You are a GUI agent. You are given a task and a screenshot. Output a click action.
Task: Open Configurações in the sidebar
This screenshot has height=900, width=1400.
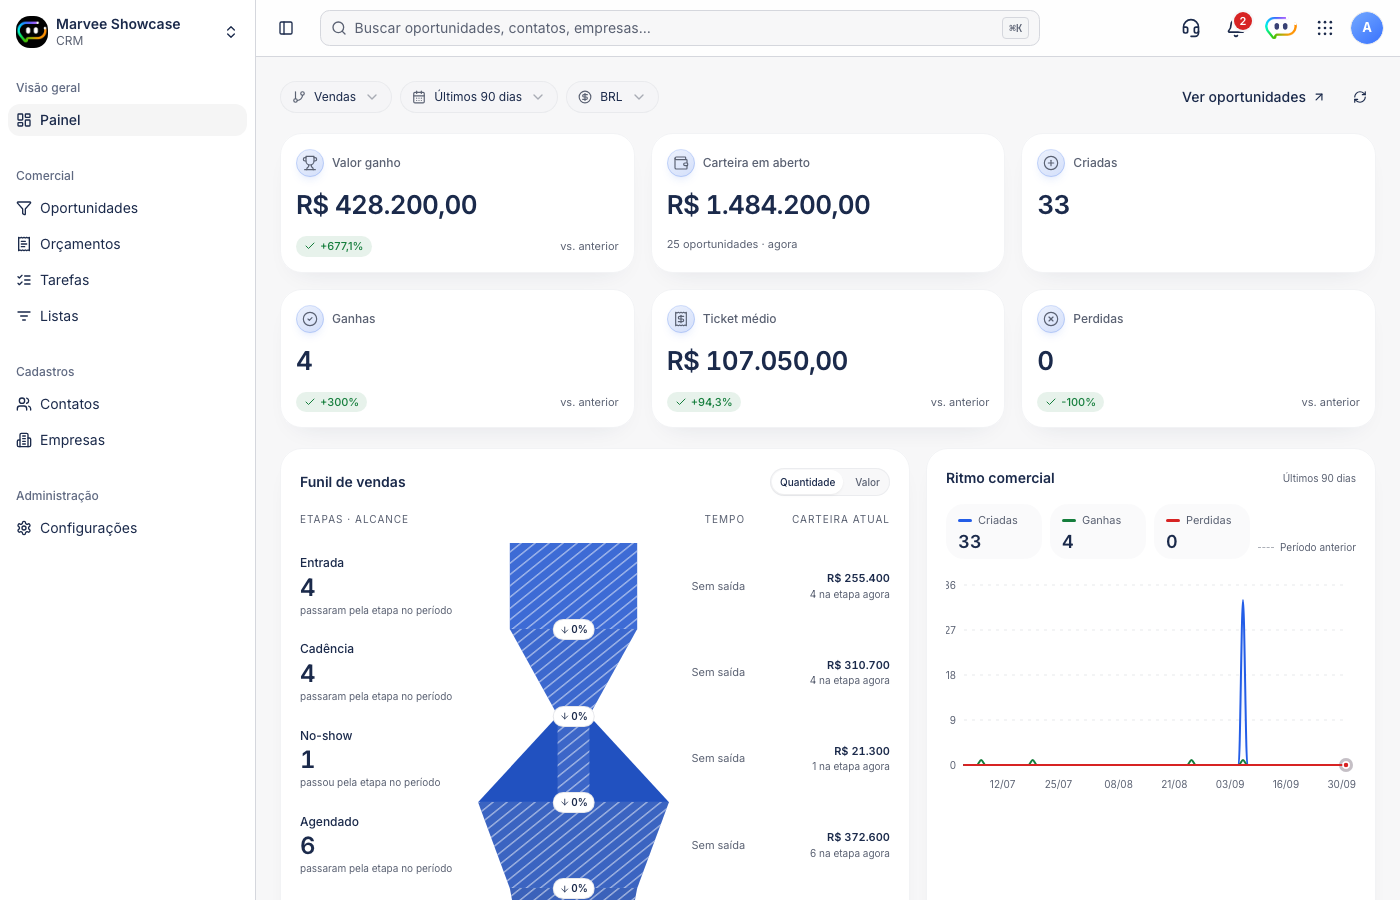[127, 528]
